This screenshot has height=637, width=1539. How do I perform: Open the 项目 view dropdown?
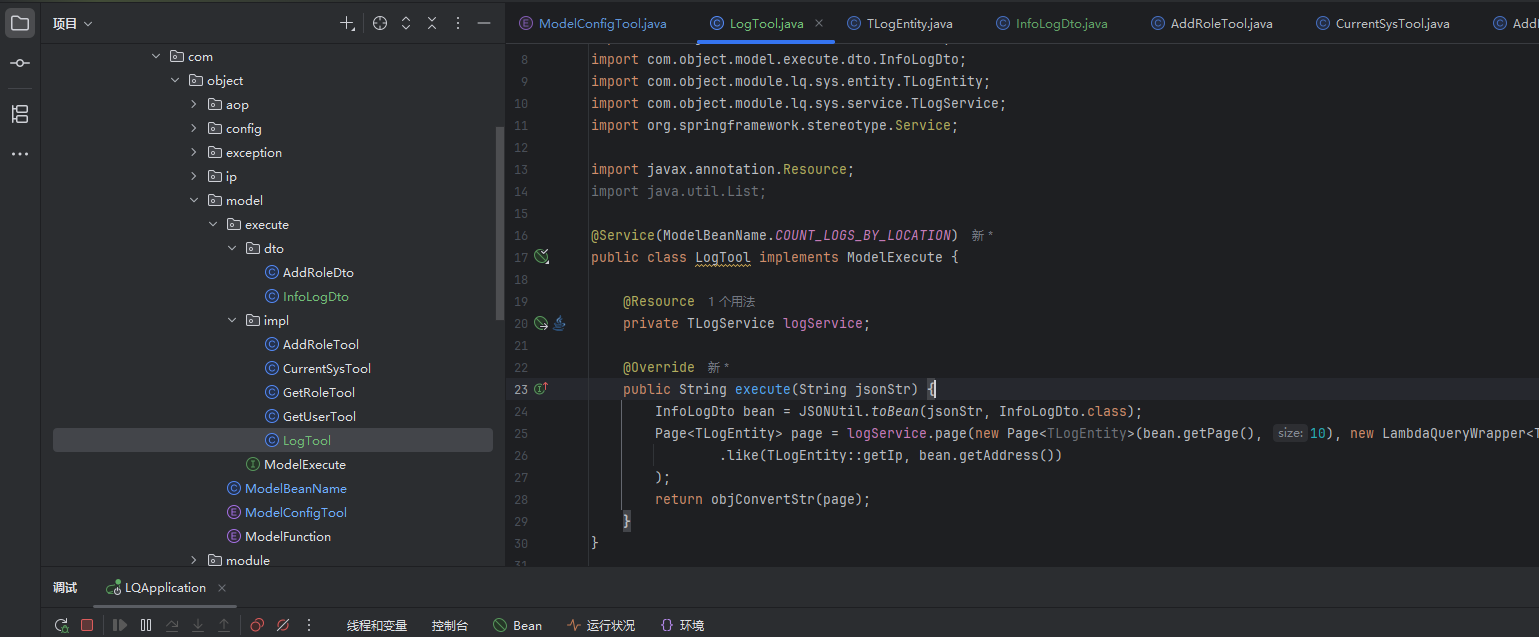point(72,23)
